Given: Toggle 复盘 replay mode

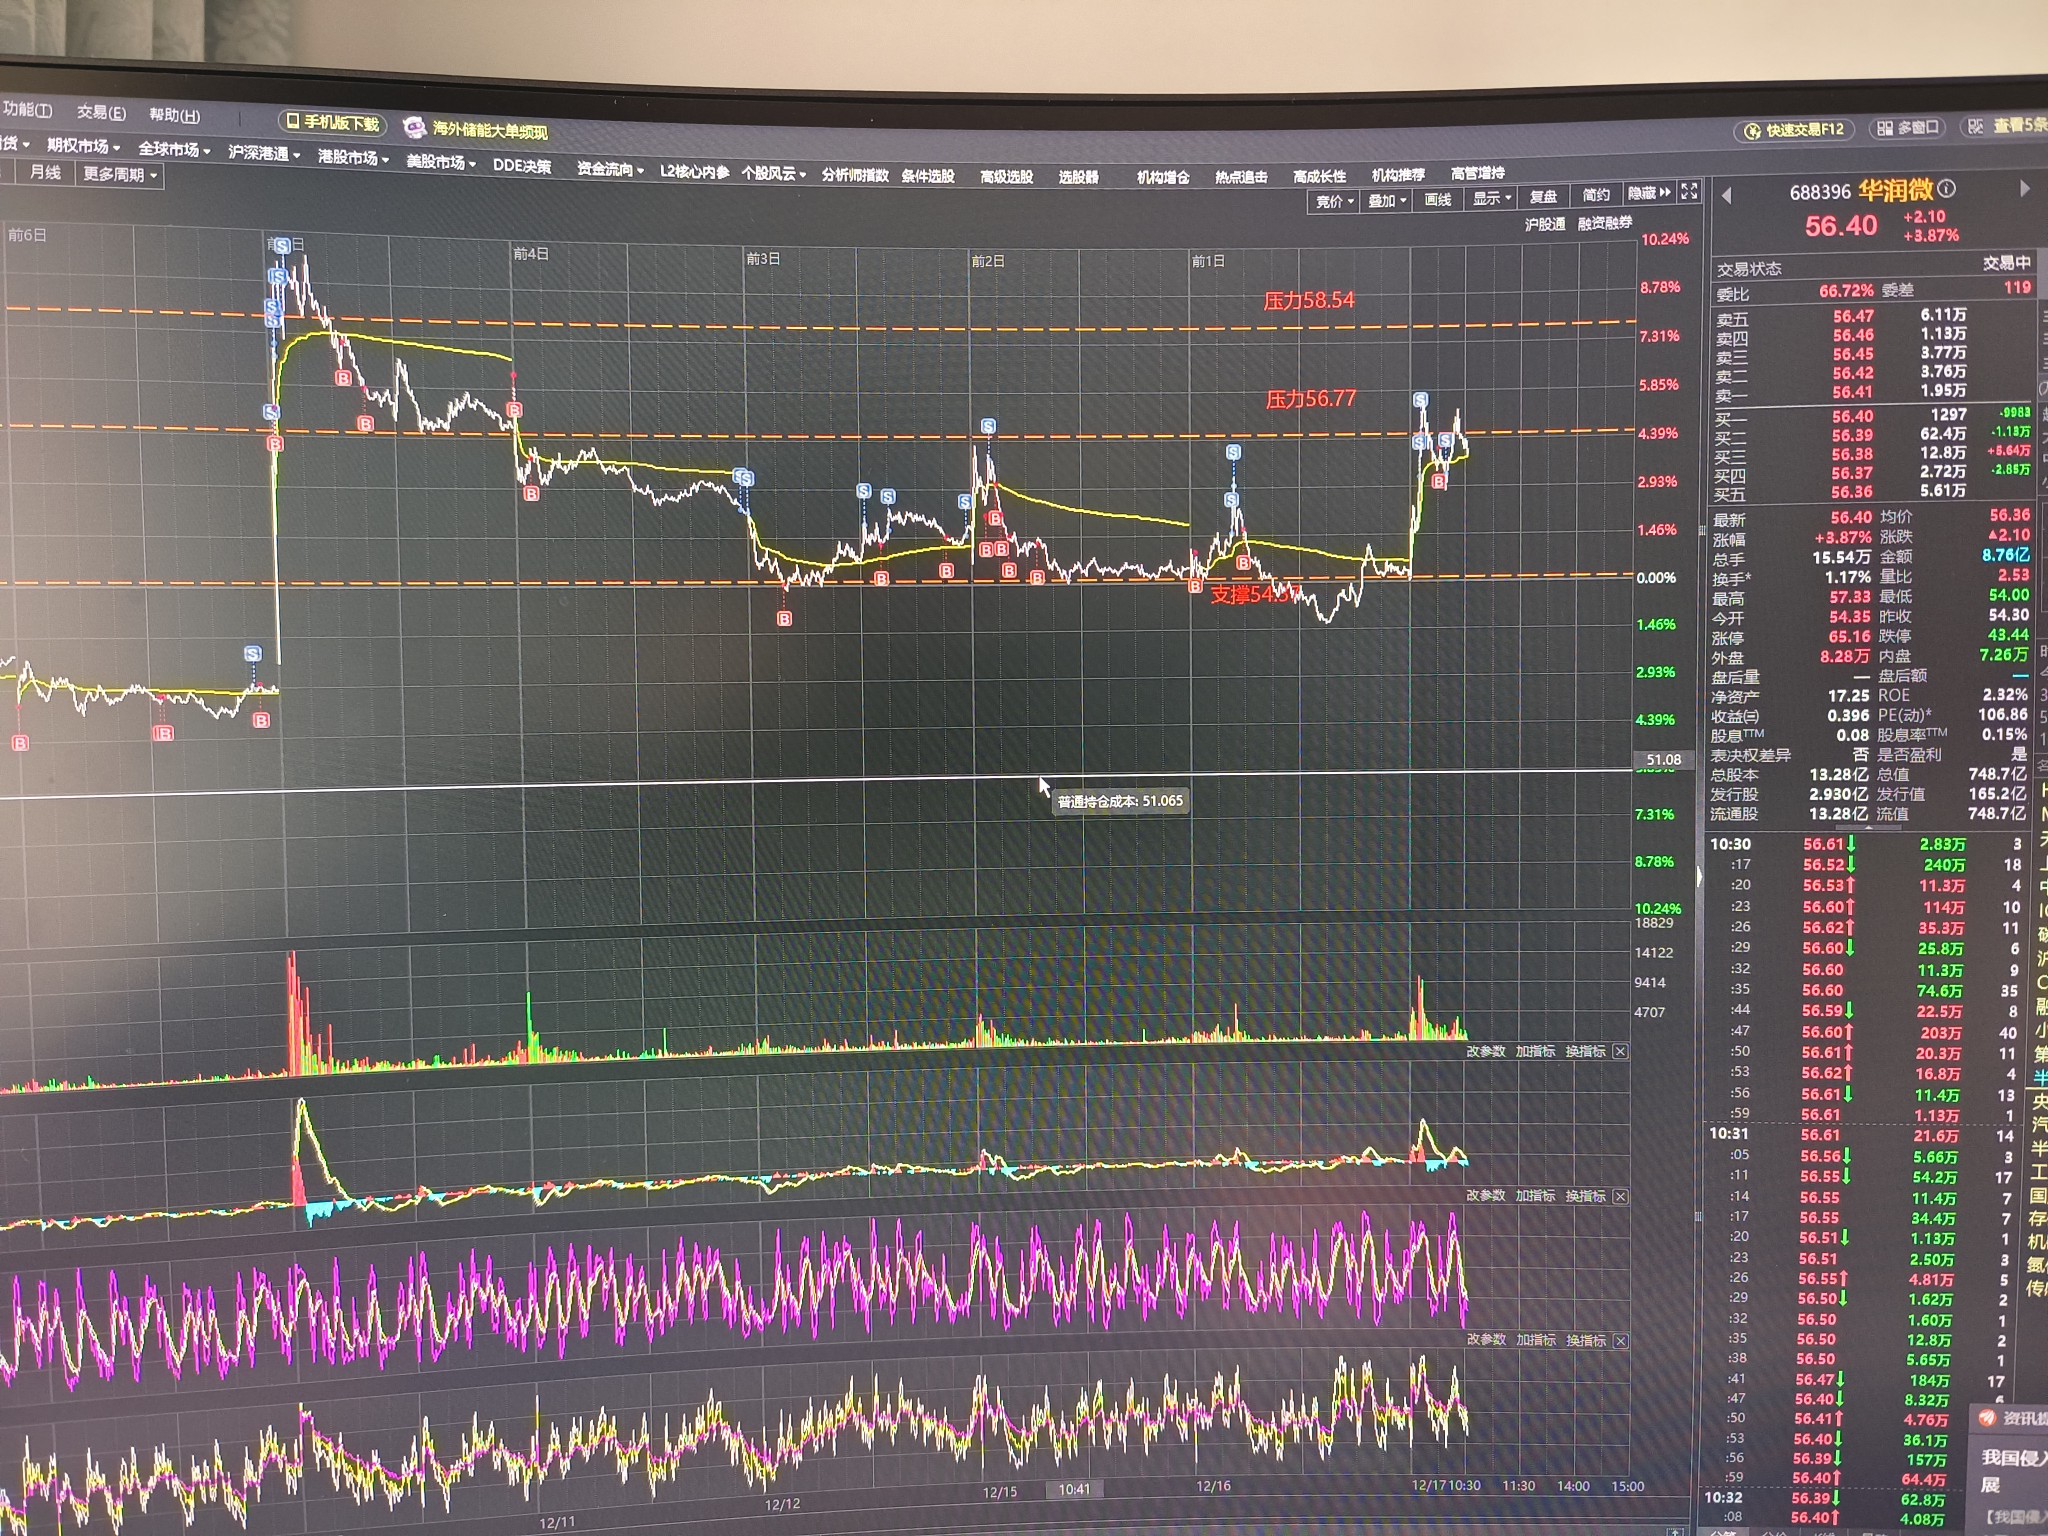Looking at the screenshot, I should click(x=1543, y=197).
